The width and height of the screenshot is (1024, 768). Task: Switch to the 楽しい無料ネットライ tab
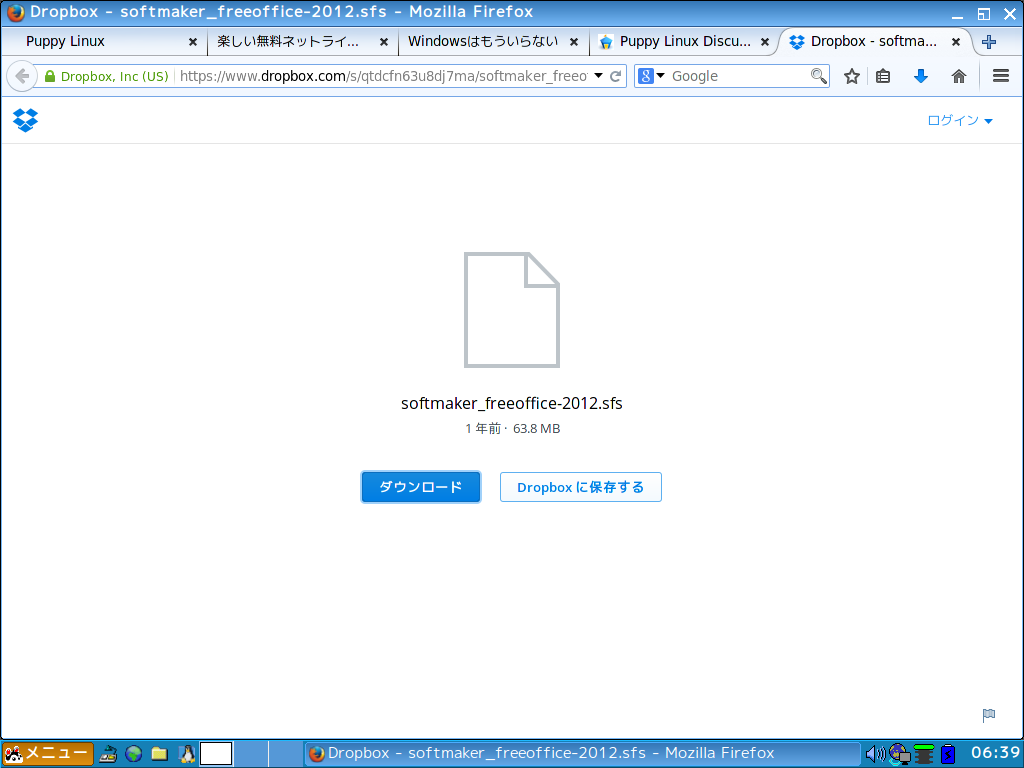302,42
